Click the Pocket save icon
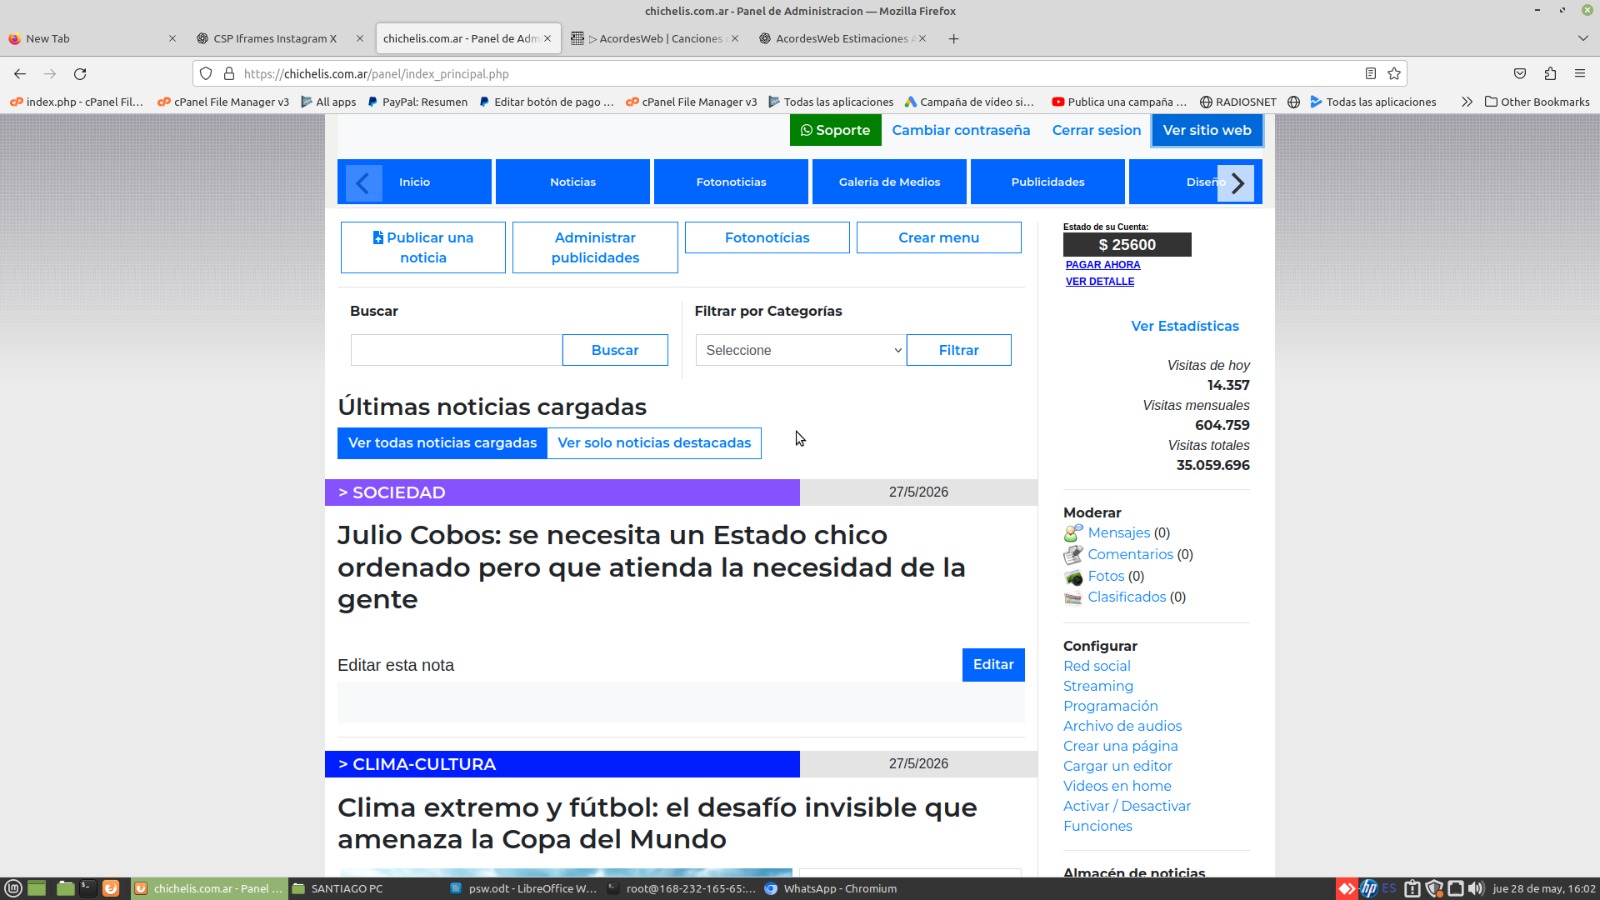 1520,74
